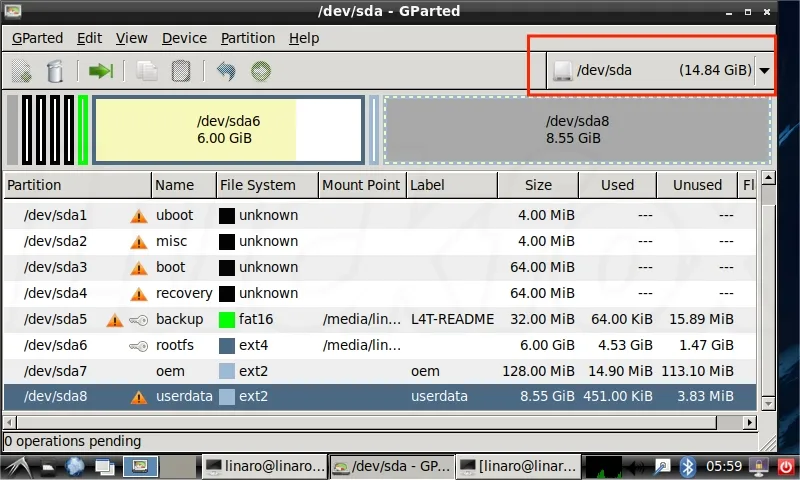Click the /dev/sda - GP... taskbar button
The width and height of the screenshot is (800, 480).
(391, 467)
